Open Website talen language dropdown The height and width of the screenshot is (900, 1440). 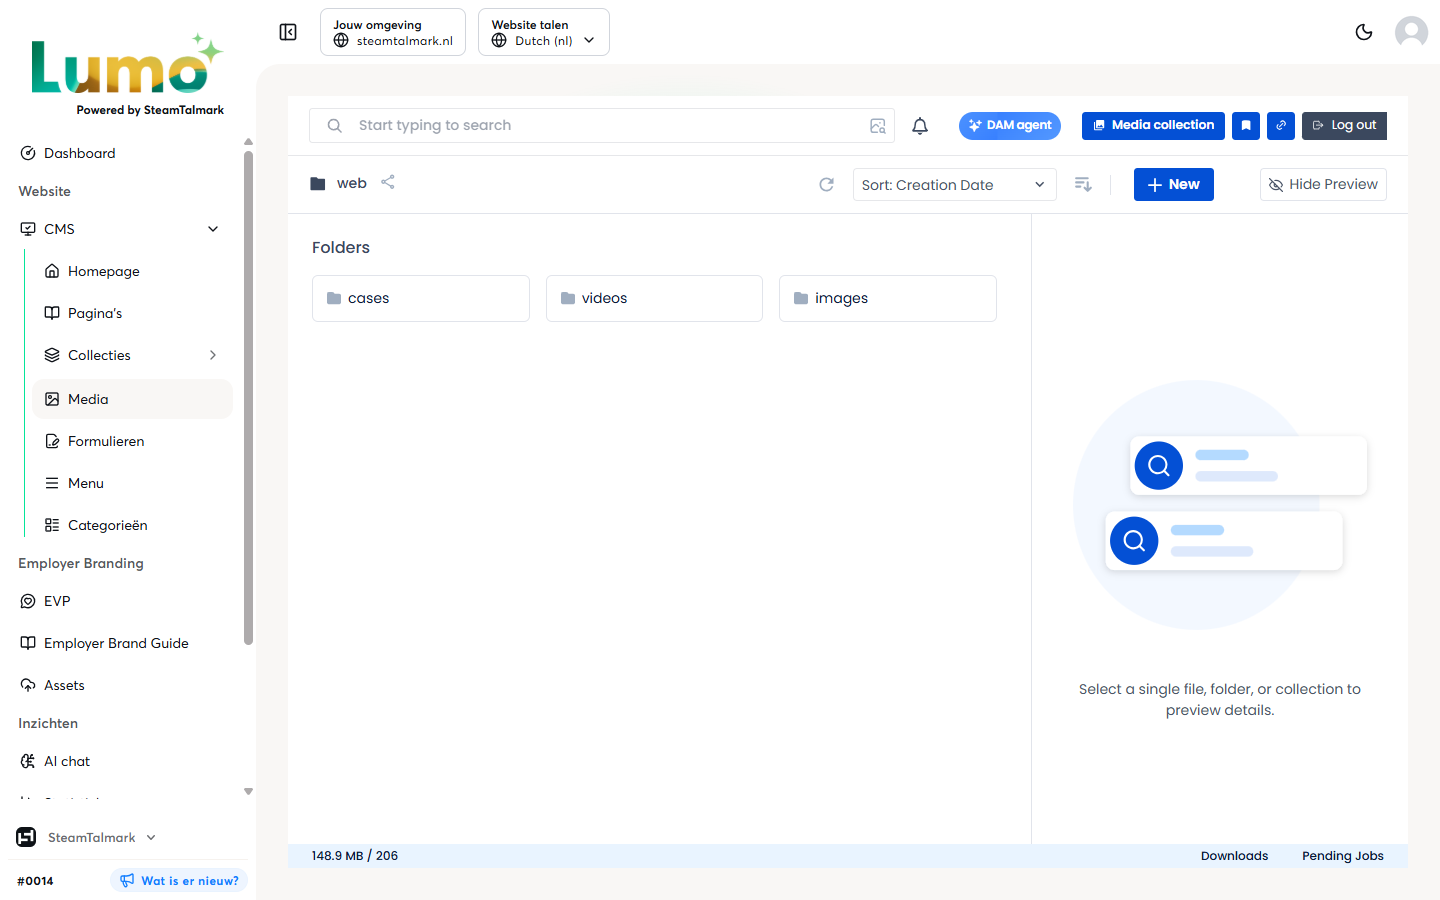click(544, 32)
